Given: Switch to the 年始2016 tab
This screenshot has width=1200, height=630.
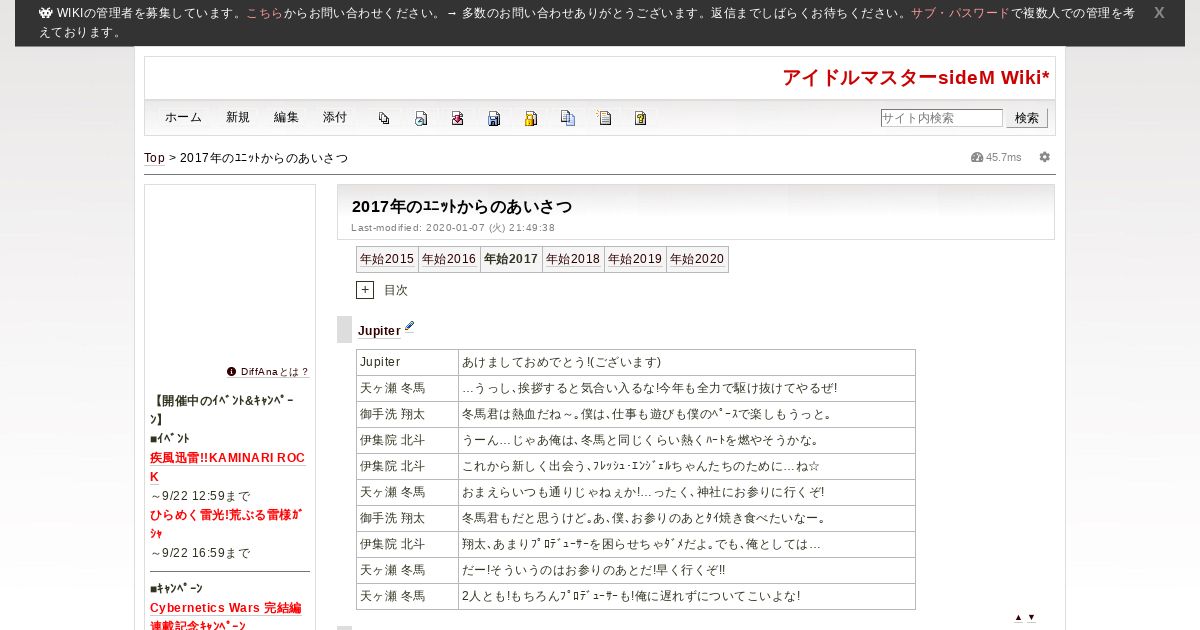Looking at the screenshot, I should 449,259.
